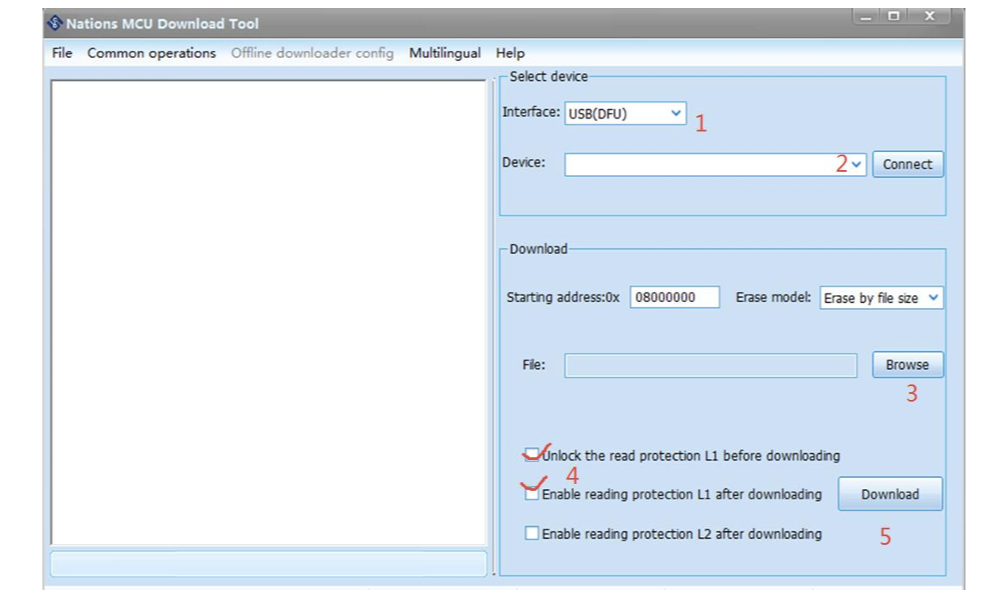Expand the Erase model dropdown
Viewport: 1000px width, 606px height.
pyautogui.click(x=933, y=297)
